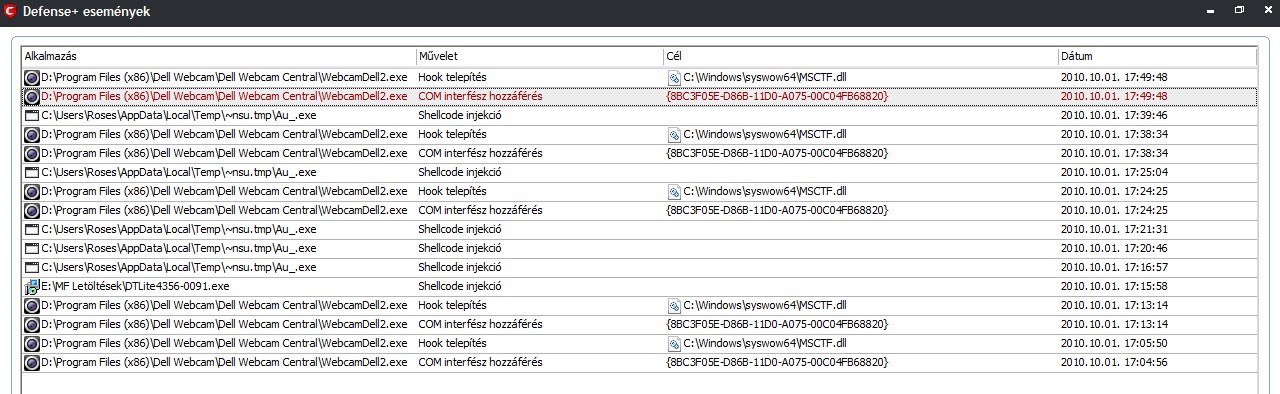
Task: Click the MSCTF.dll file icon in 17:05:50 row
Action: pos(674,343)
